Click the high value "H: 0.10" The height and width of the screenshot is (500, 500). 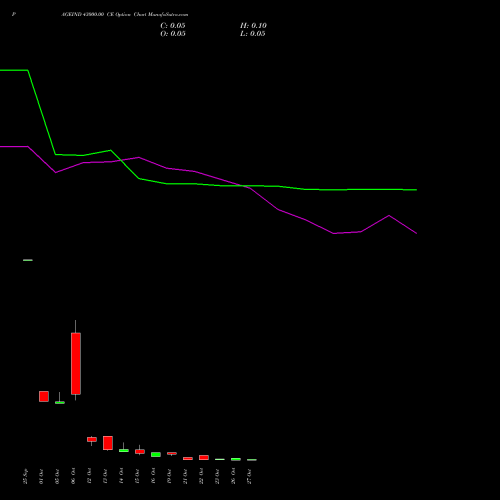[253, 26]
